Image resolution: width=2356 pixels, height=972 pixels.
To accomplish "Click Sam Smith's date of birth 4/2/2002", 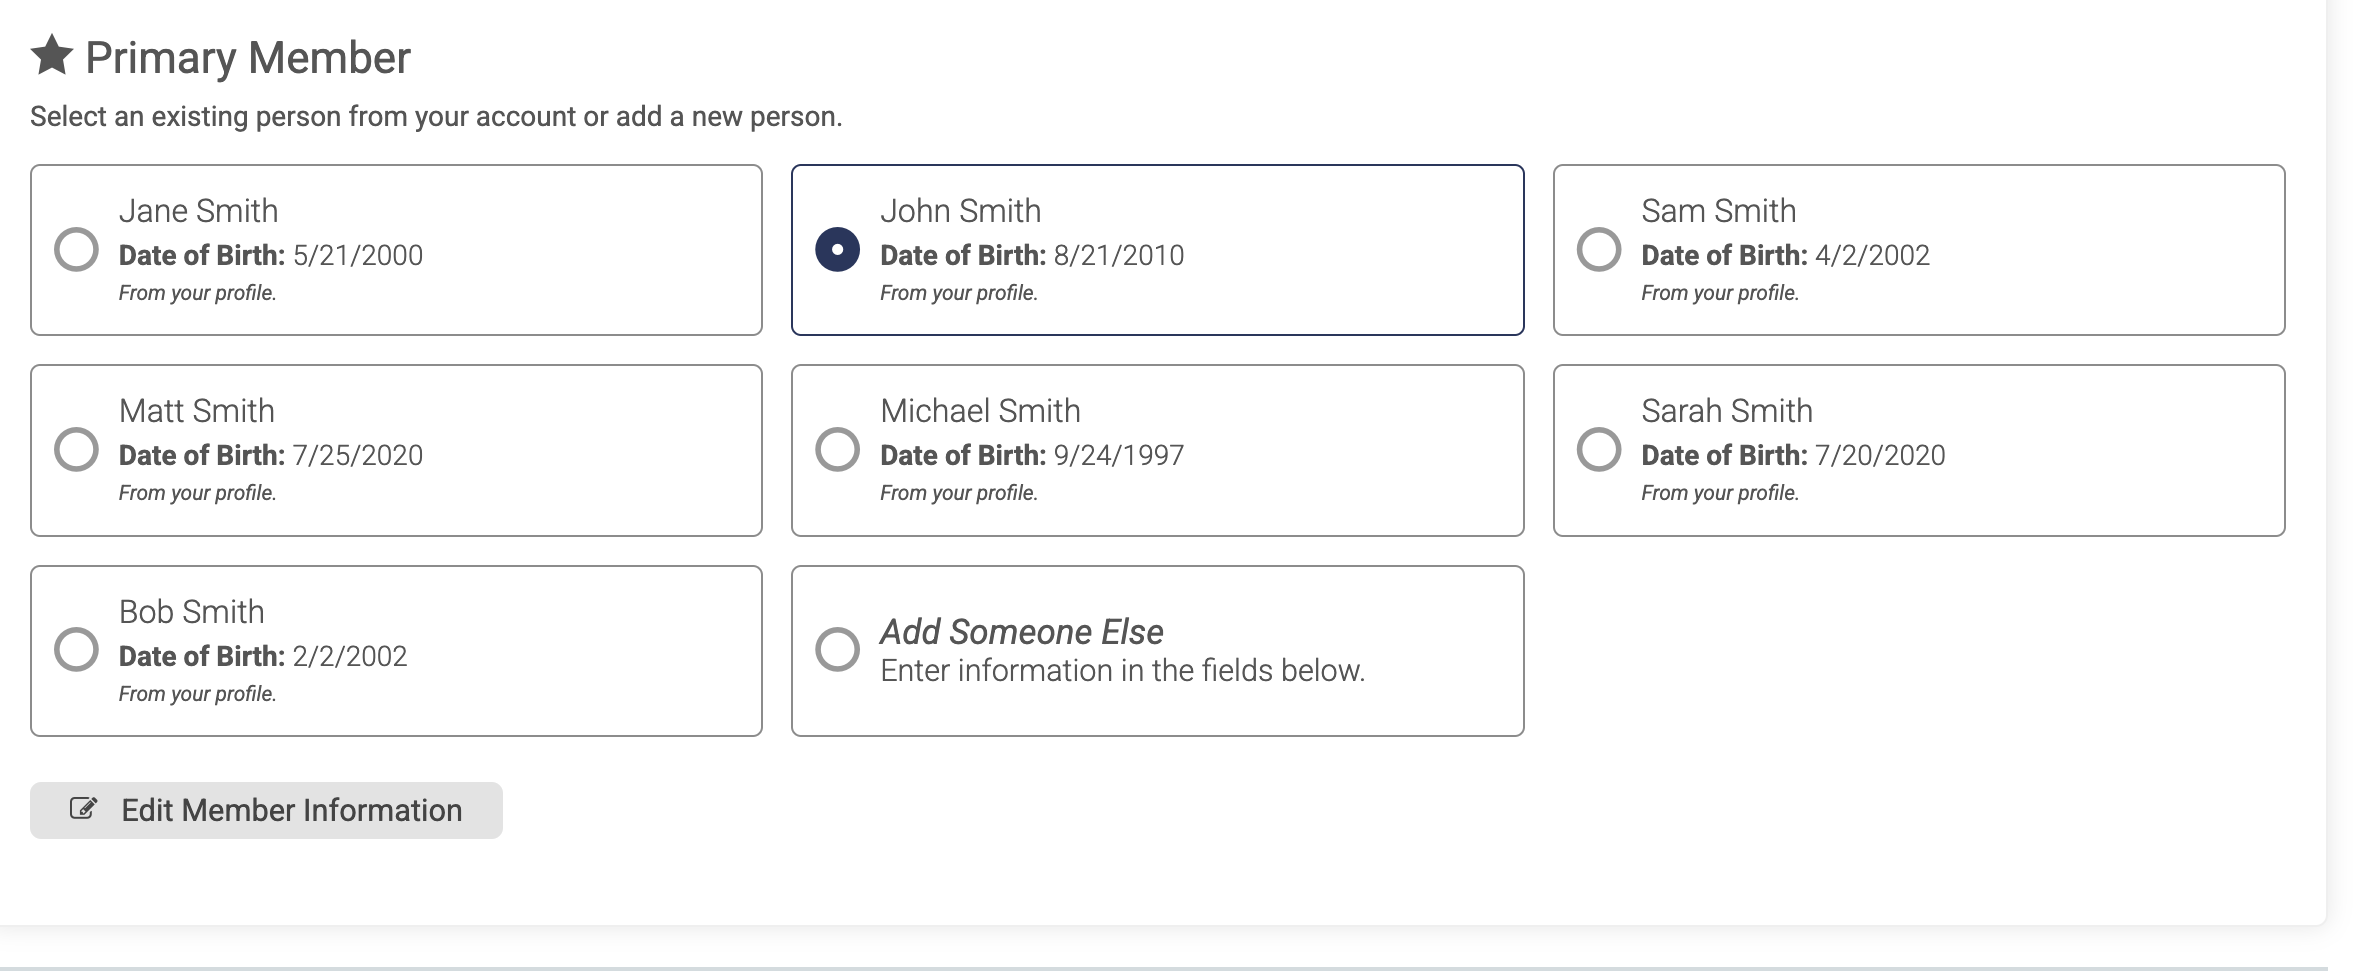I will [1871, 256].
